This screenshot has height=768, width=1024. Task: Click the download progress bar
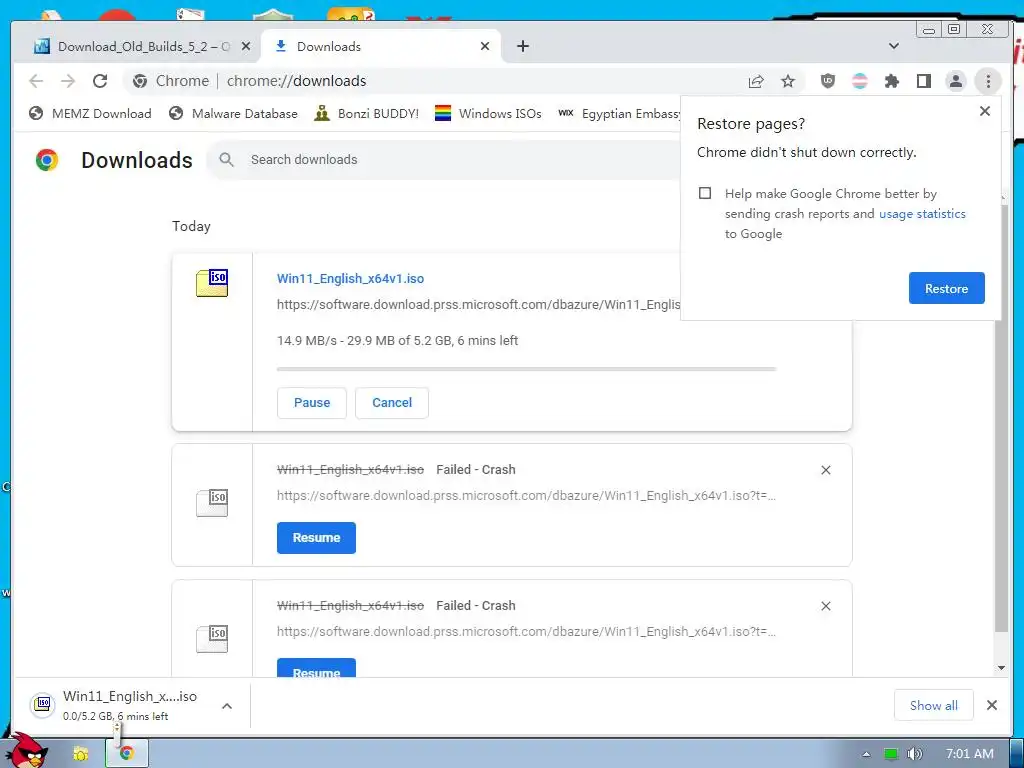coord(526,369)
